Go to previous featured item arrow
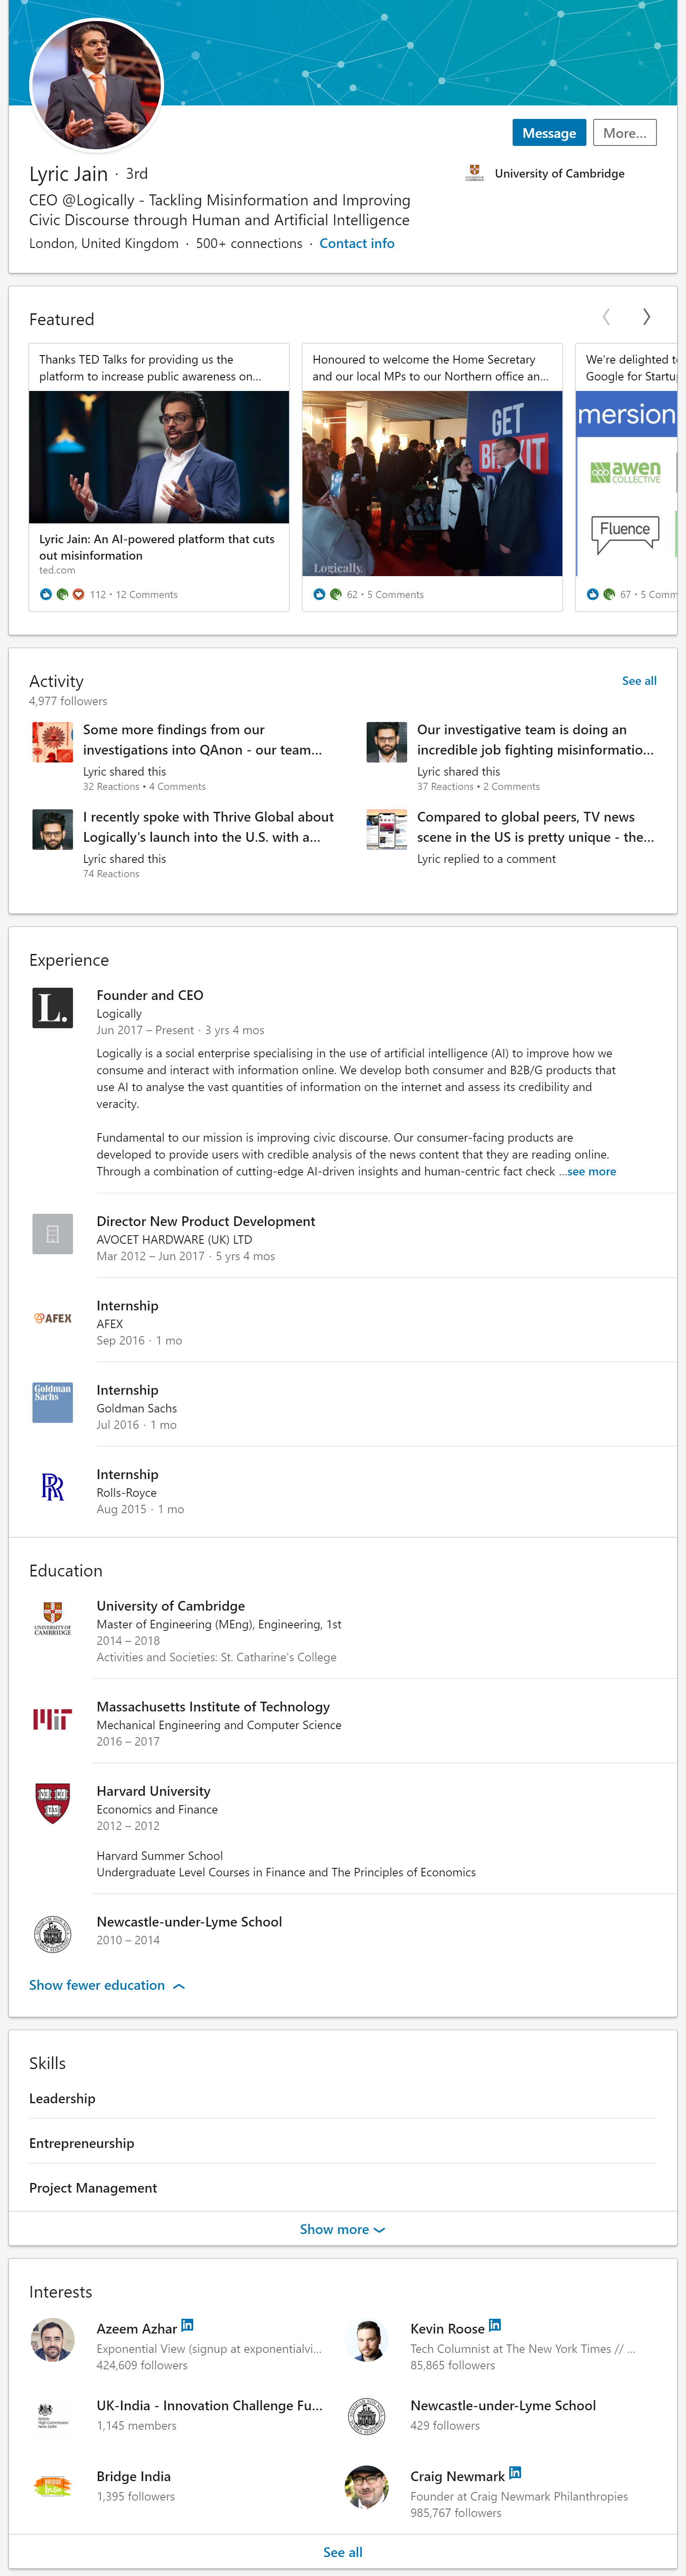 point(606,317)
